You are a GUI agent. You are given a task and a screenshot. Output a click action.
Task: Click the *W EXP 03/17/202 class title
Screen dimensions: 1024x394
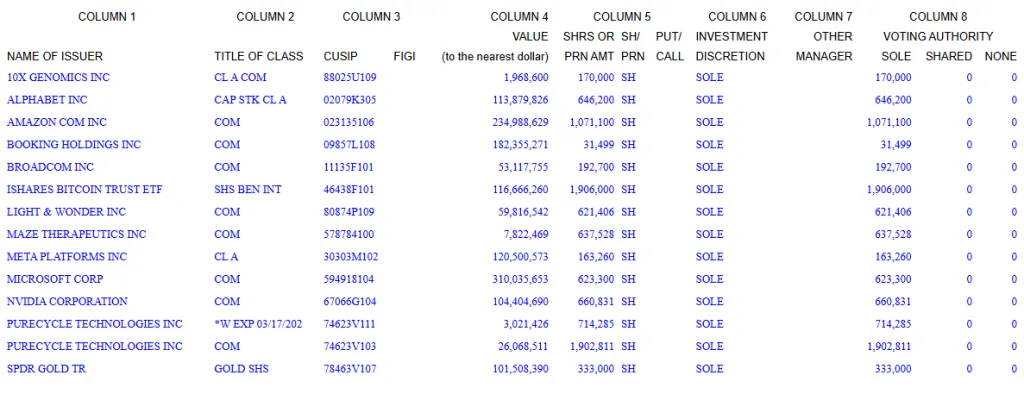click(x=258, y=324)
